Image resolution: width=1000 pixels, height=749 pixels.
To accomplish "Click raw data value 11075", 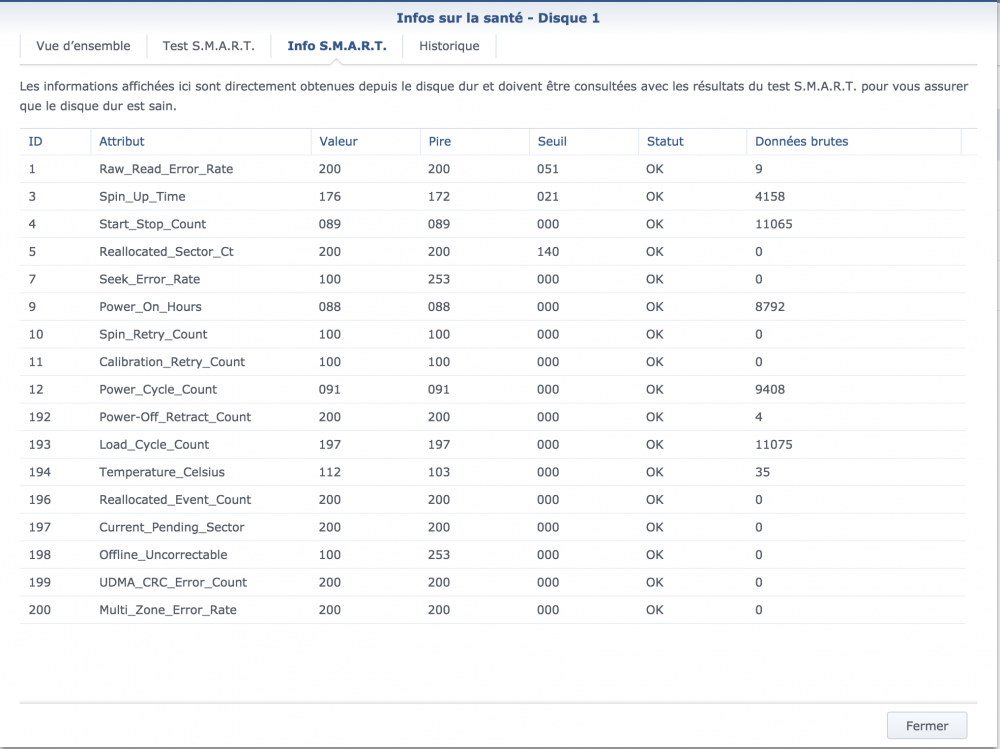I will [774, 445].
